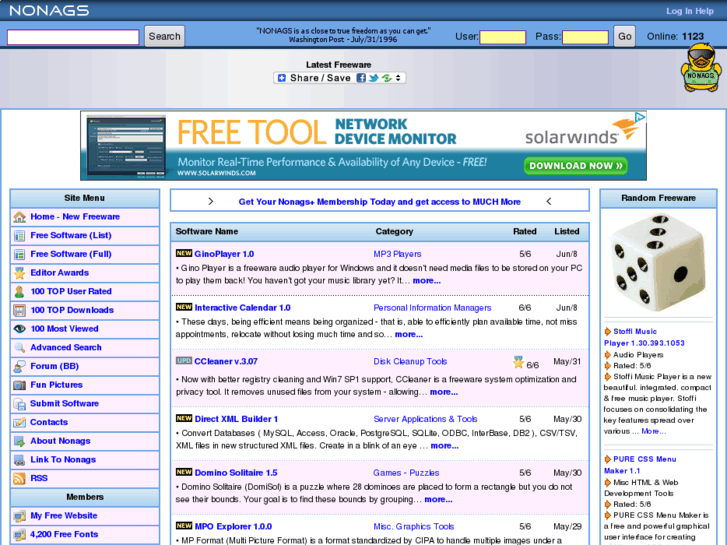
Task: Click the speech icon beside Forum (BB)
Action: click(19, 366)
